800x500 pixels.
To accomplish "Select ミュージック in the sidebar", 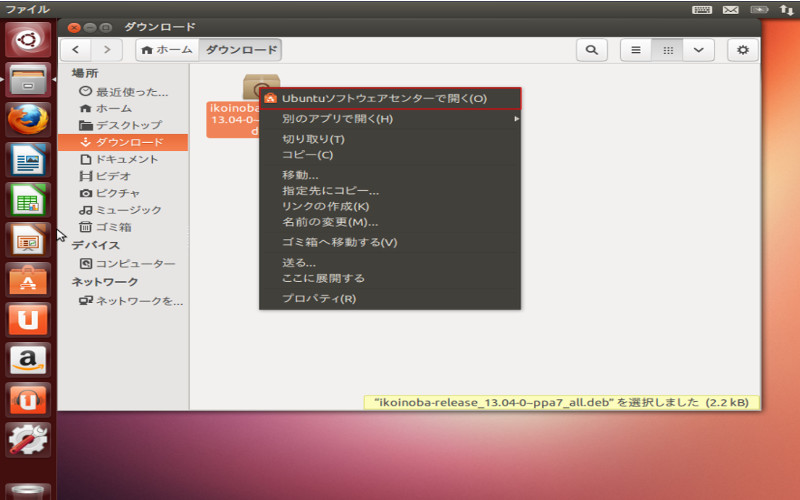I will coord(123,210).
